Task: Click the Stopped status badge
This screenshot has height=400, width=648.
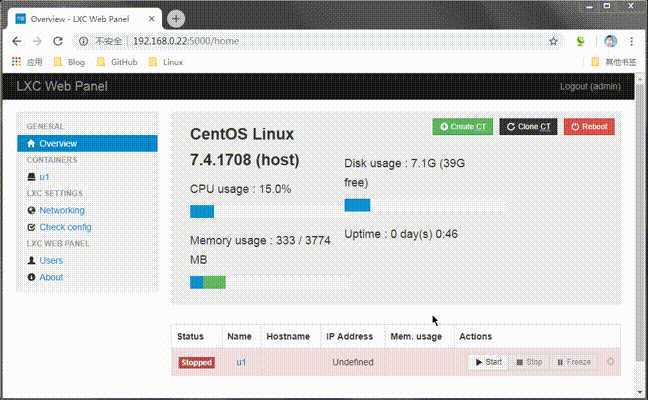Action: (x=197, y=362)
